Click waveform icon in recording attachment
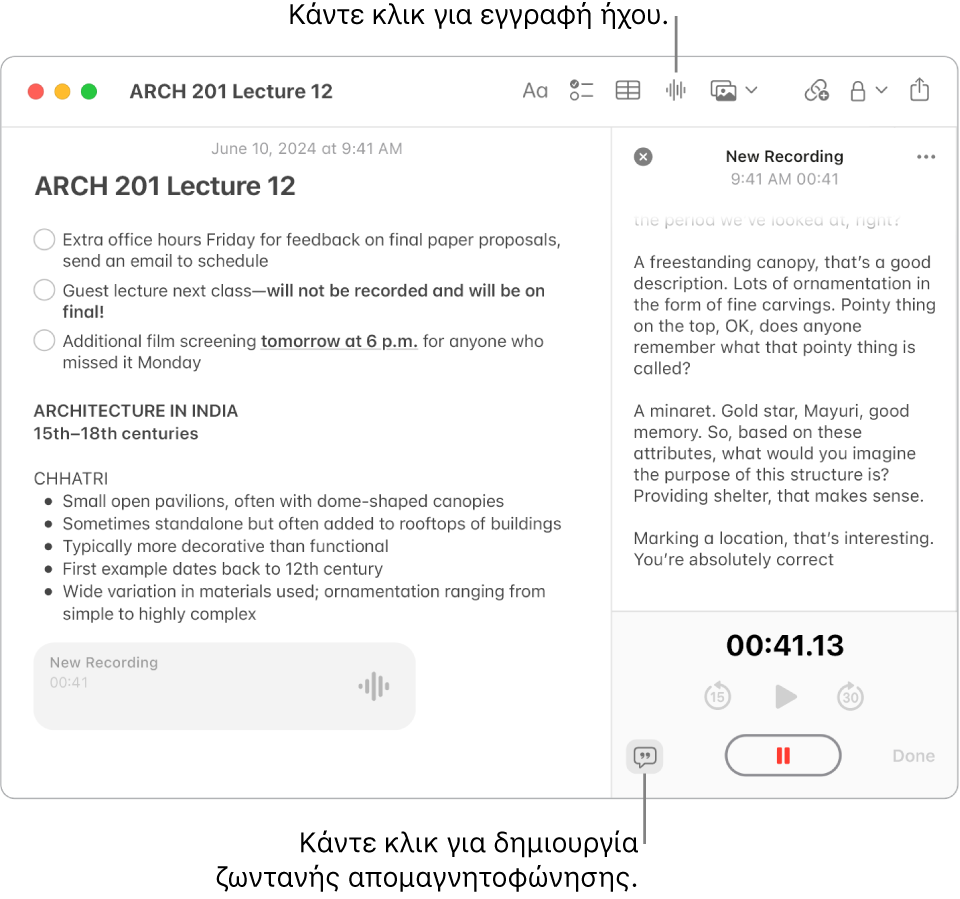This screenshot has width=960, height=899. pos(374,686)
